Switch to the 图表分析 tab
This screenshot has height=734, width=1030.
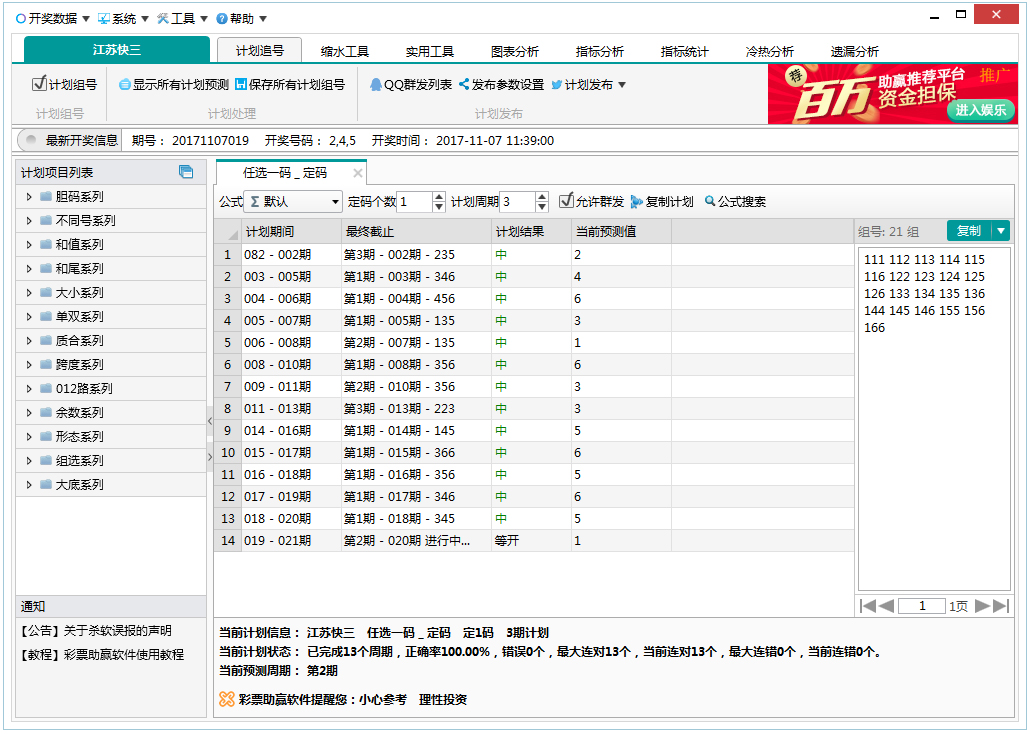[514, 51]
